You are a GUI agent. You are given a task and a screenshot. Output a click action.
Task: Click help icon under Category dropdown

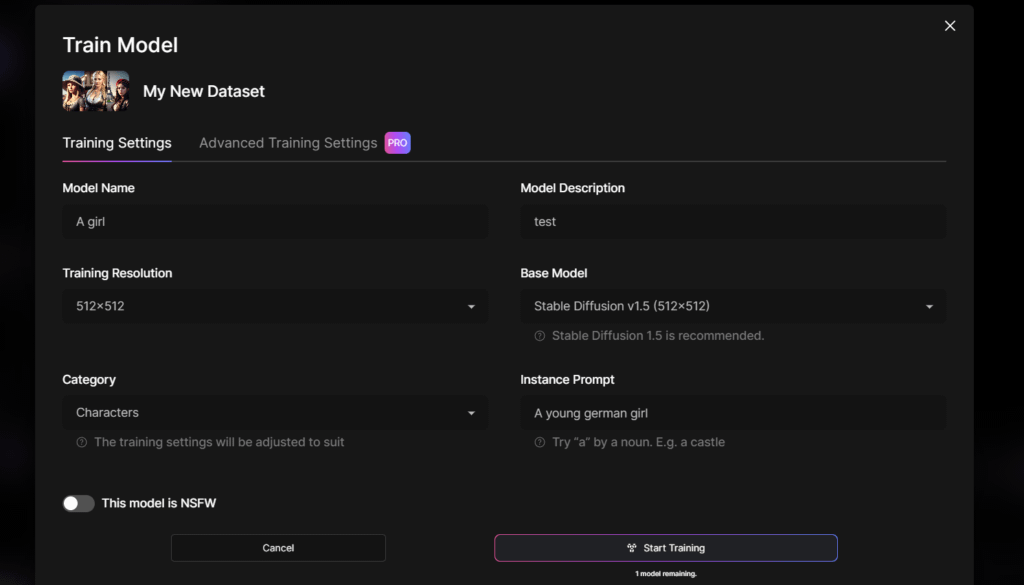pyautogui.click(x=82, y=442)
